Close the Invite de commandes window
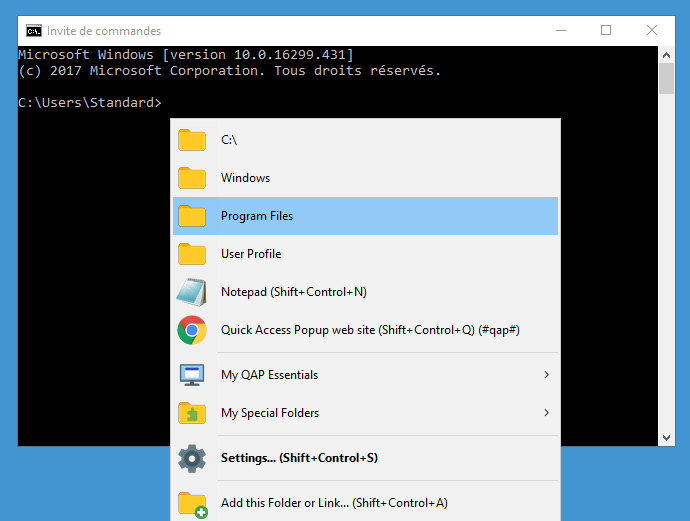Screen dimensions: 690x521 click(652, 30)
